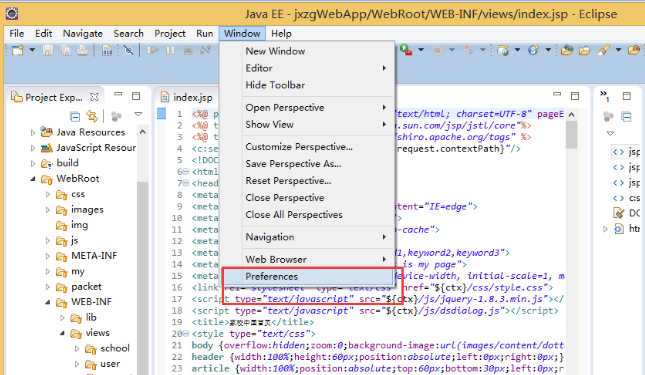645x375 pixels.
Task: Expand the images folder node
Action: pyautogui.click(x=47, y=210)
